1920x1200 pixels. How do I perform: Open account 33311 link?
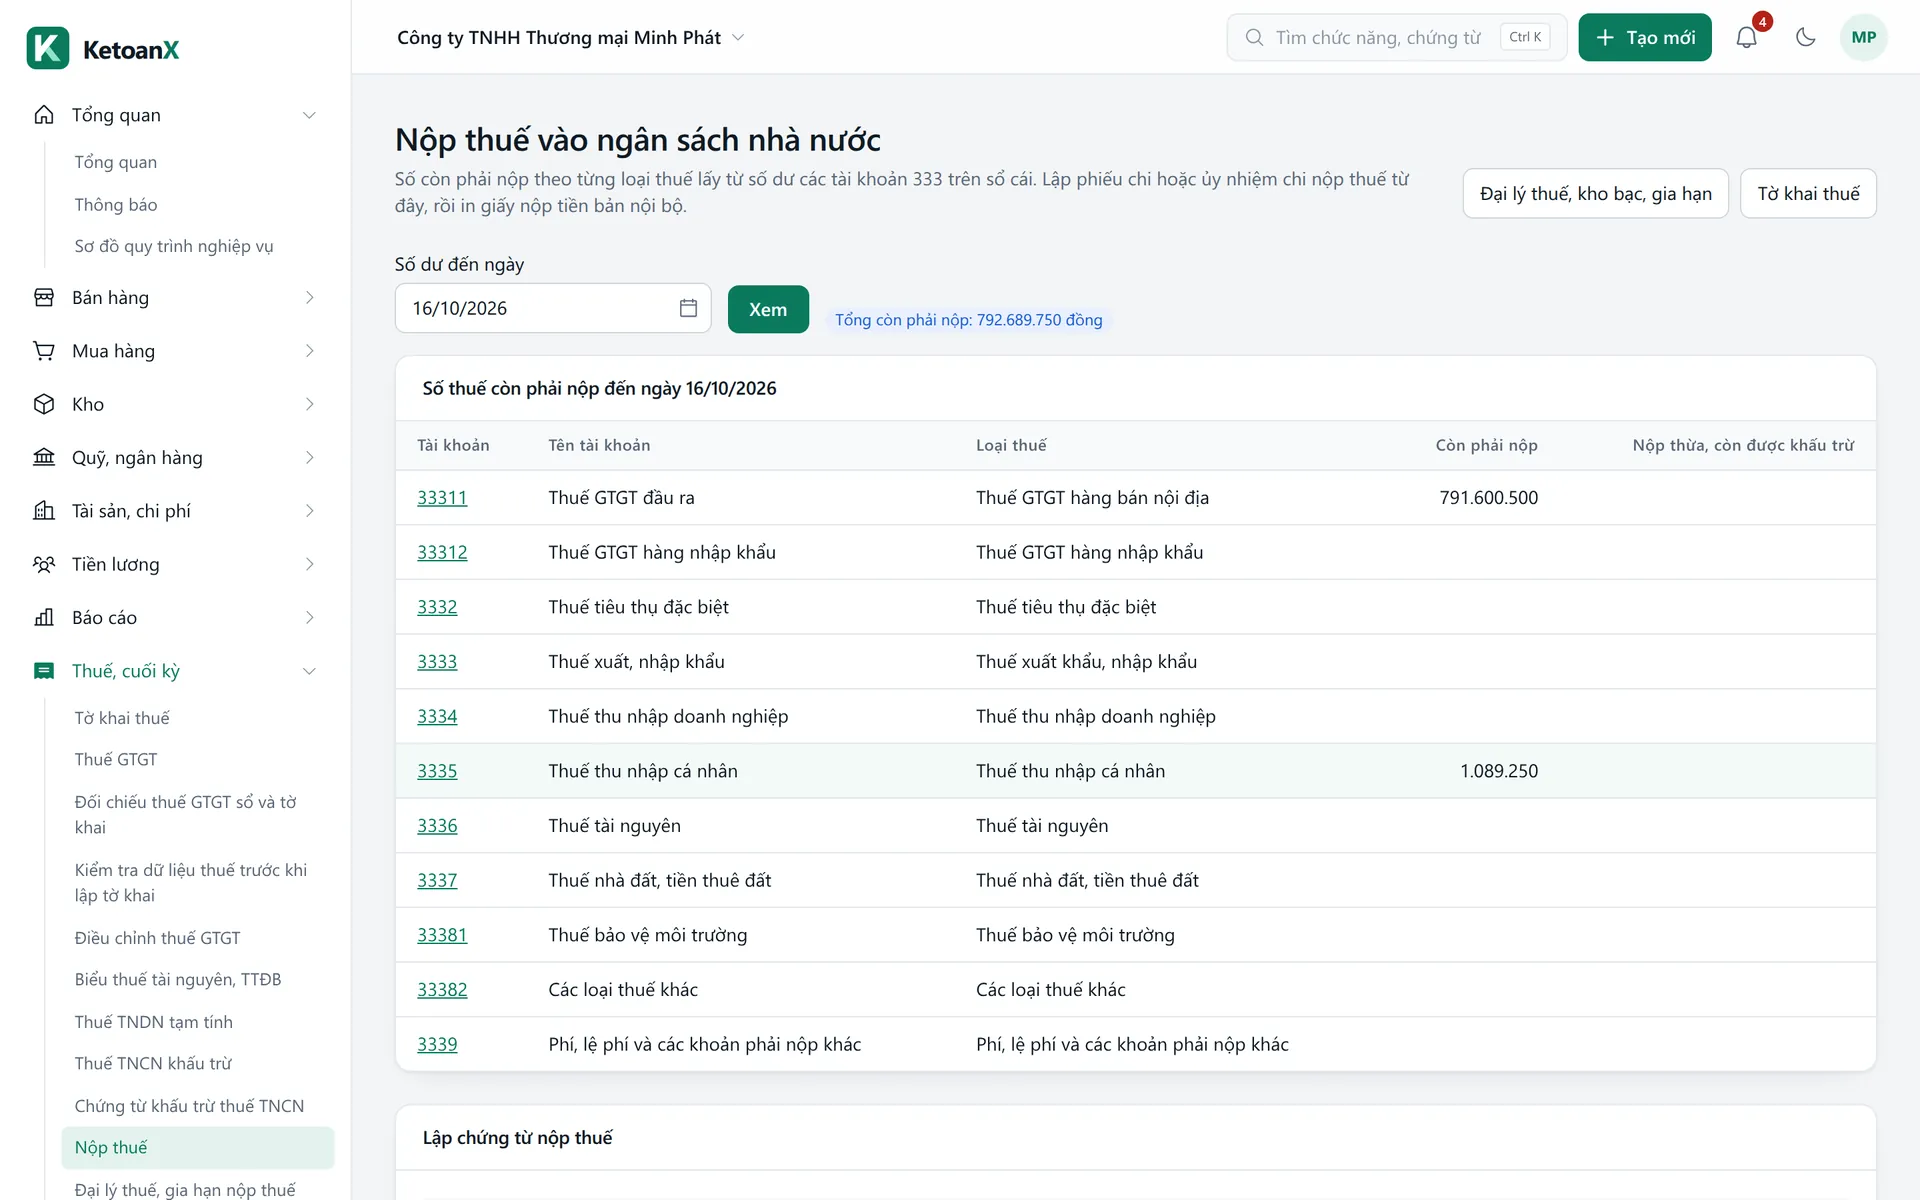click(442, 497)
